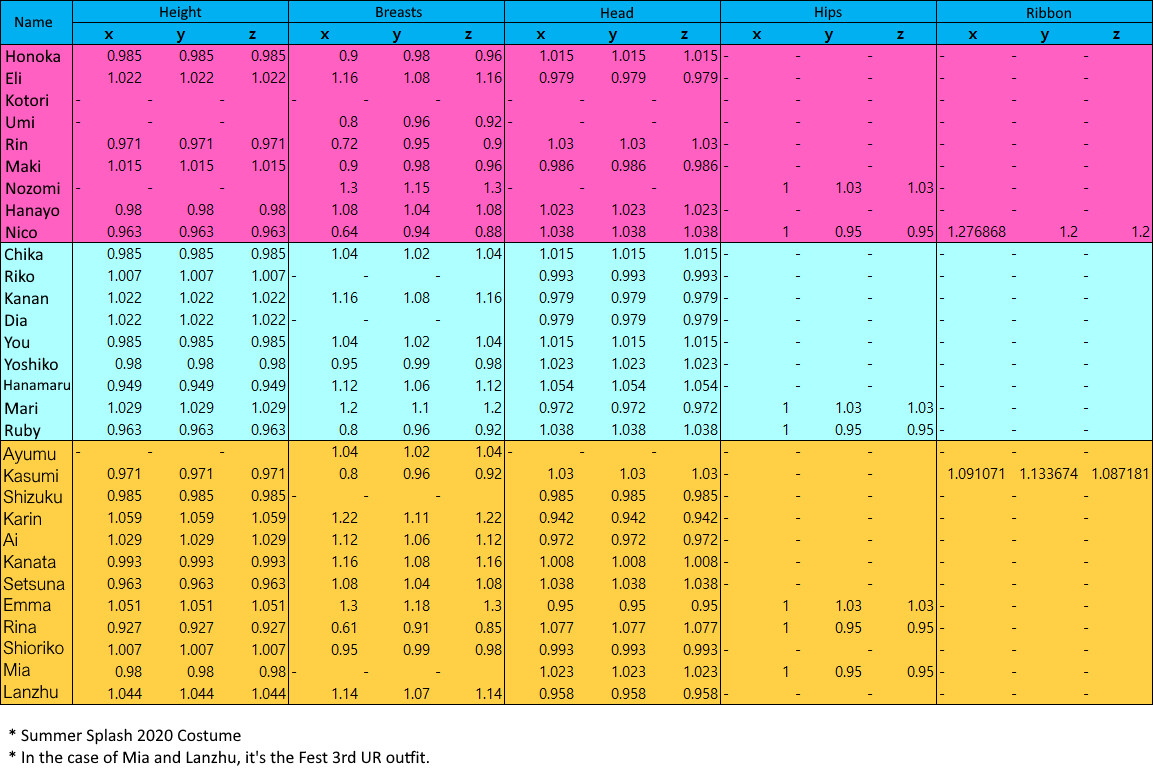Select the z sub-header under Ribbon

1117,33
